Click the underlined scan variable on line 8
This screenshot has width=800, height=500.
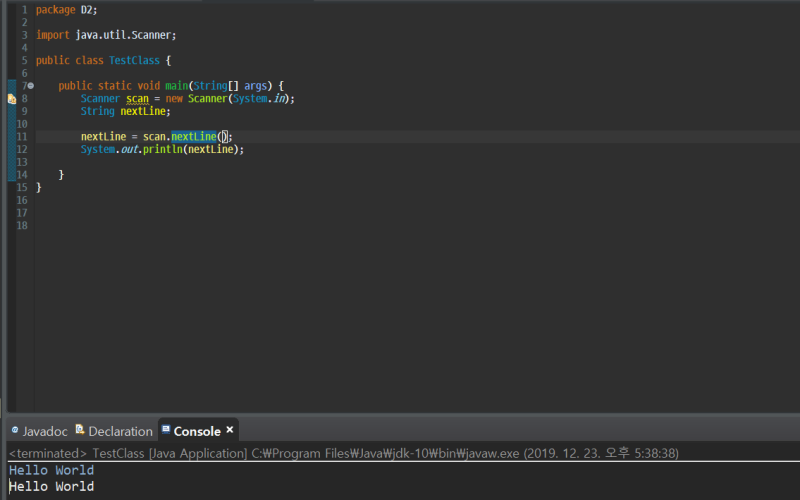point(137,99)
